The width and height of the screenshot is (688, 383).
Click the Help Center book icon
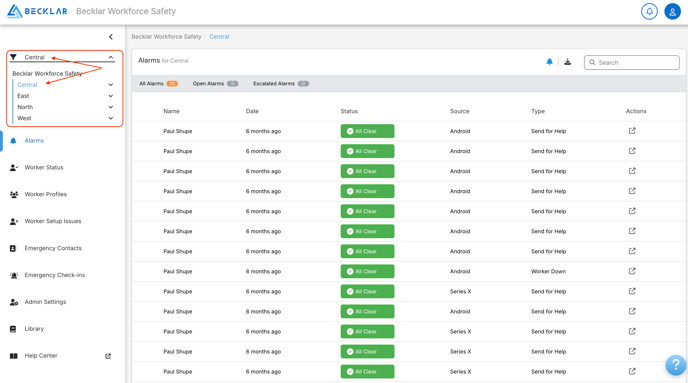click(x=14, y=356)
